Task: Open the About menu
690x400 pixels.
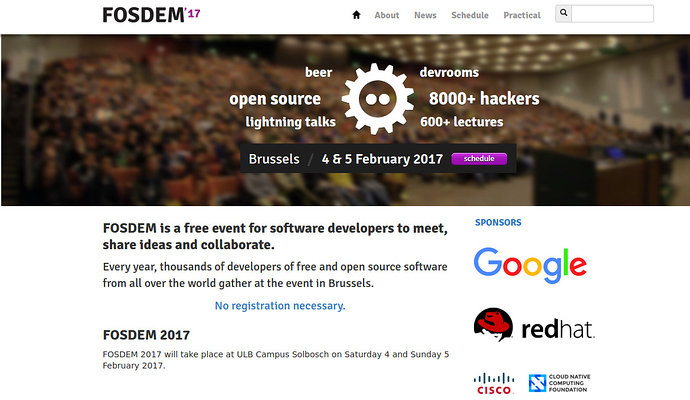Action: [x=387, y=15]
